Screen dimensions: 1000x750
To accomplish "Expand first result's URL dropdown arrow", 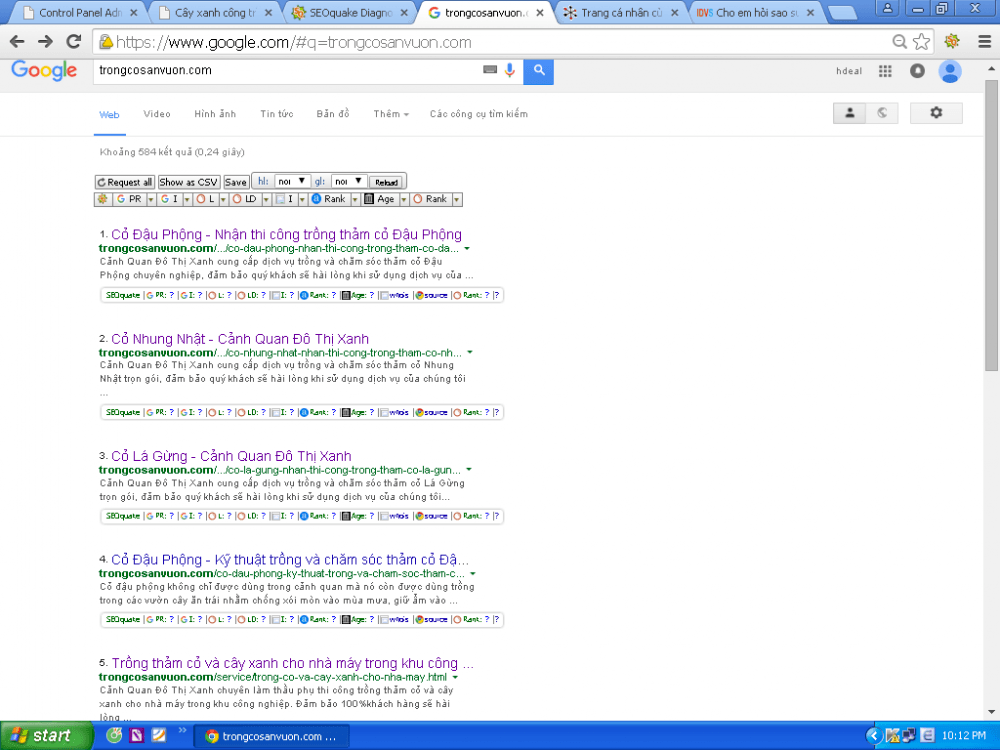I will point(467,249).
